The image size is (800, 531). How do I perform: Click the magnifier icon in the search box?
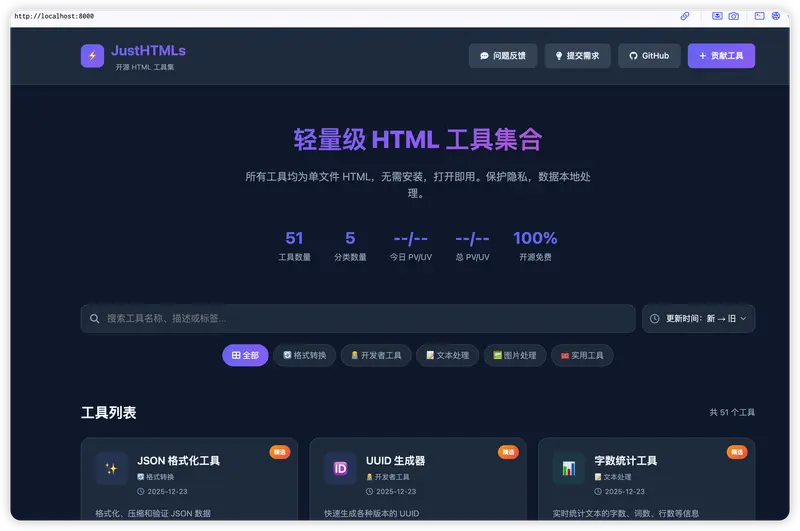[95, 319]
